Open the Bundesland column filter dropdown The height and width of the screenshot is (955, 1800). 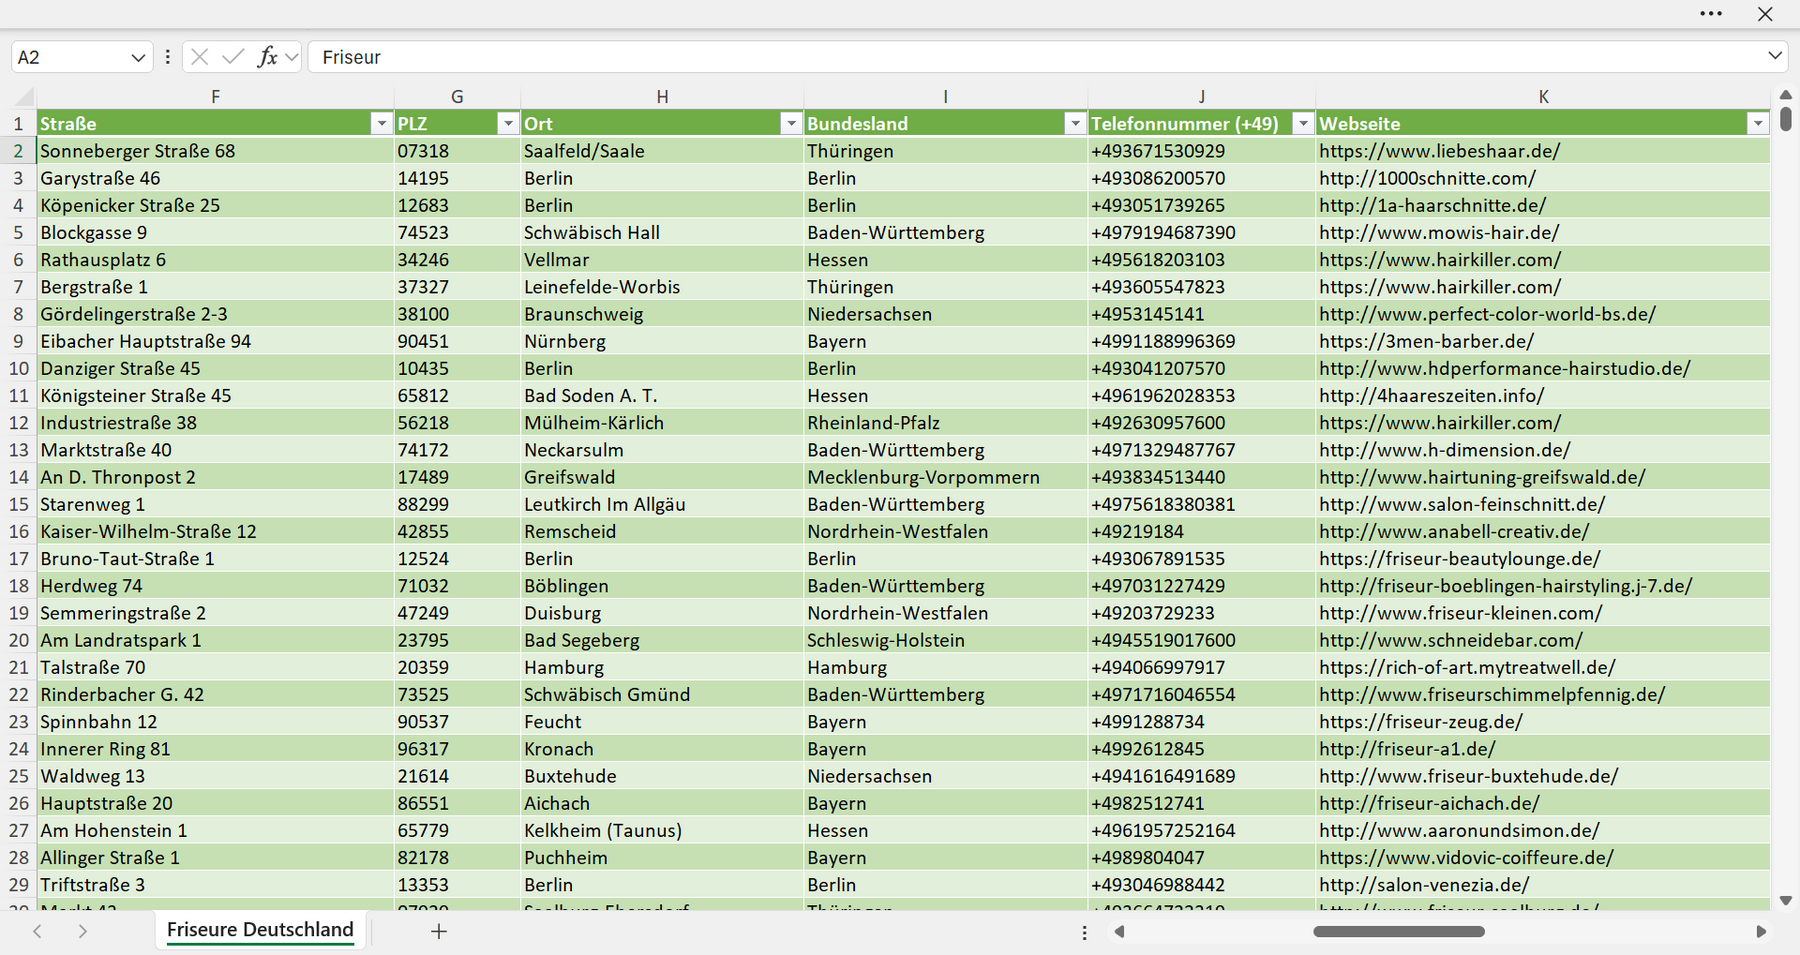pyautogui.click(x=1075, y=124)
